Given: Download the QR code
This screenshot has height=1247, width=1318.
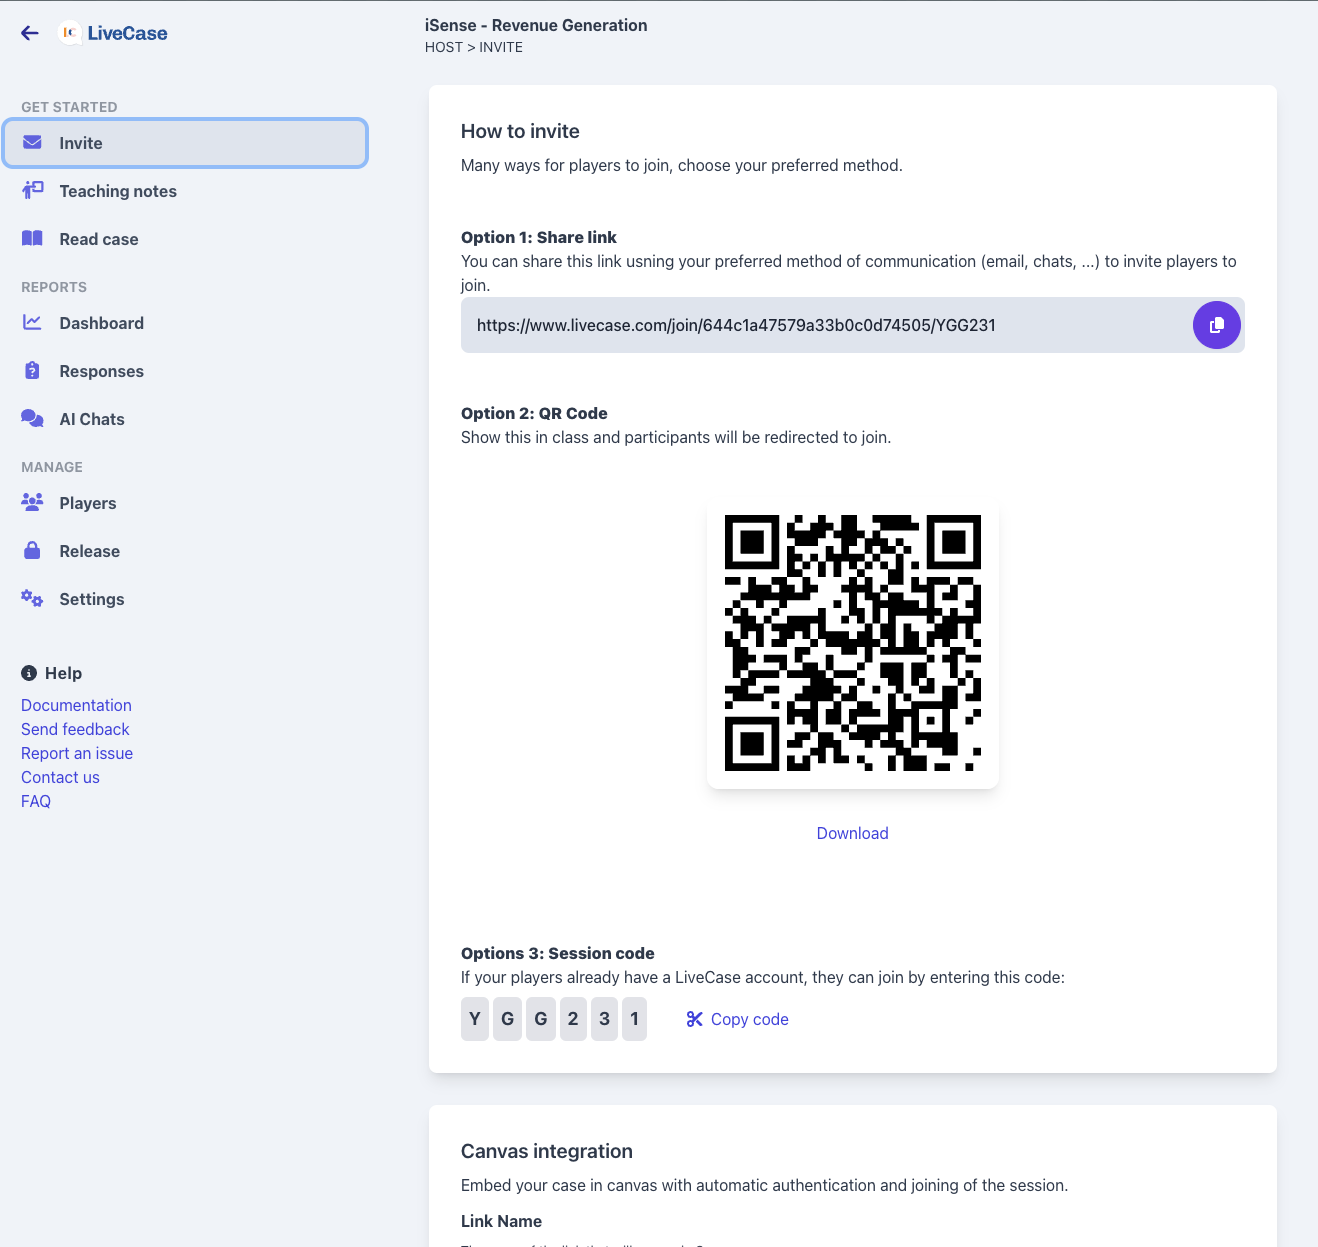Looking at the screenshot, I should point(852,833).
